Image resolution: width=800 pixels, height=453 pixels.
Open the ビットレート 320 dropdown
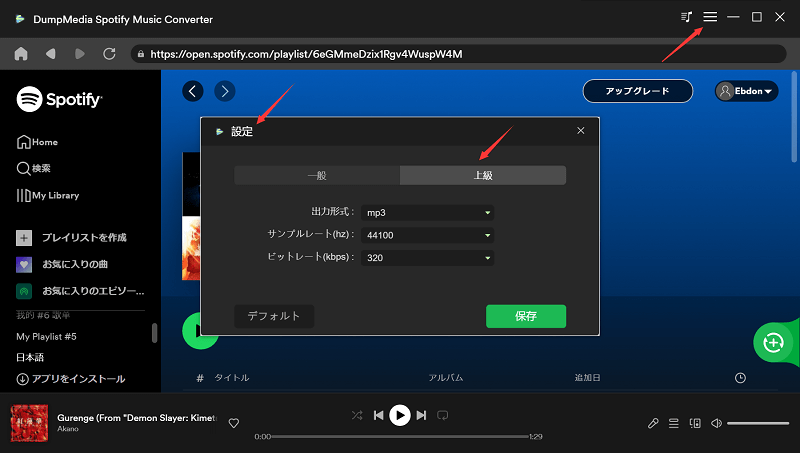click(x=428, y=258)
